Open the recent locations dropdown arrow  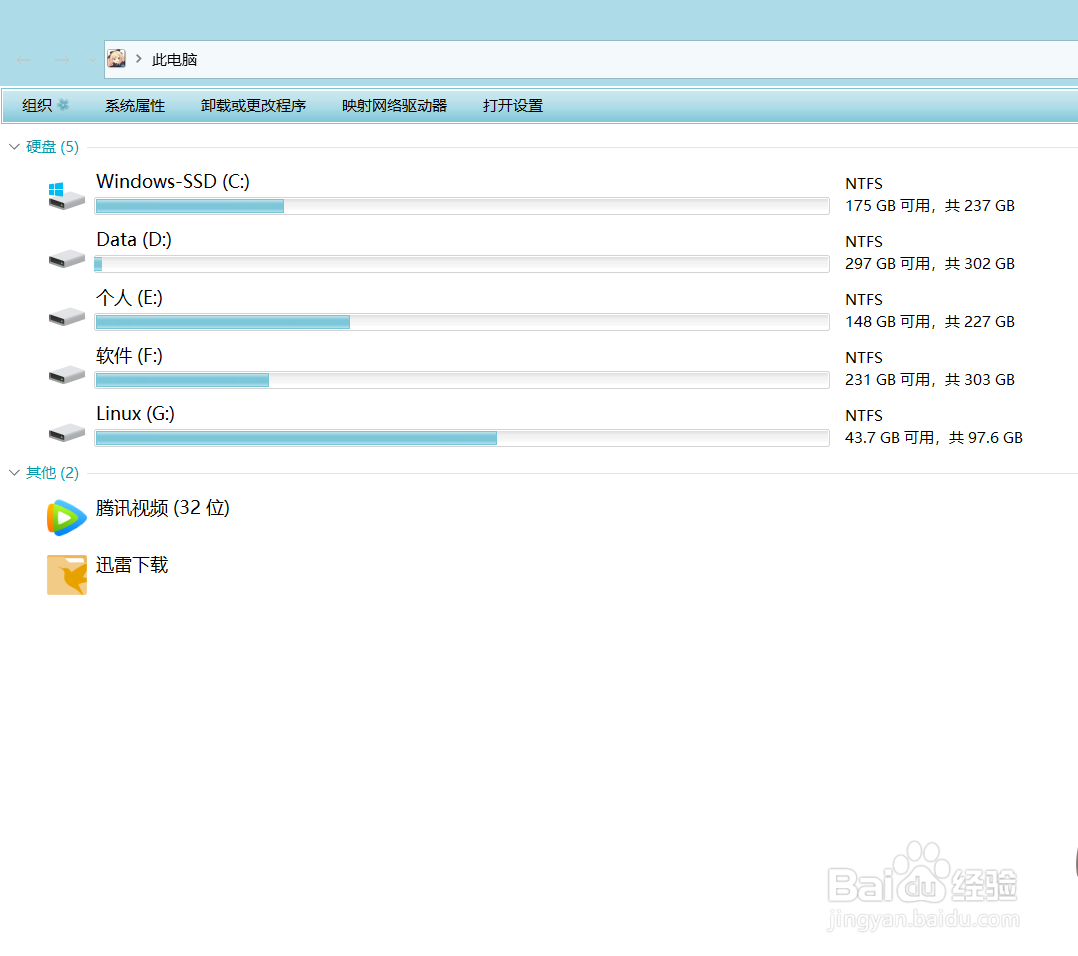coord(91,60)
